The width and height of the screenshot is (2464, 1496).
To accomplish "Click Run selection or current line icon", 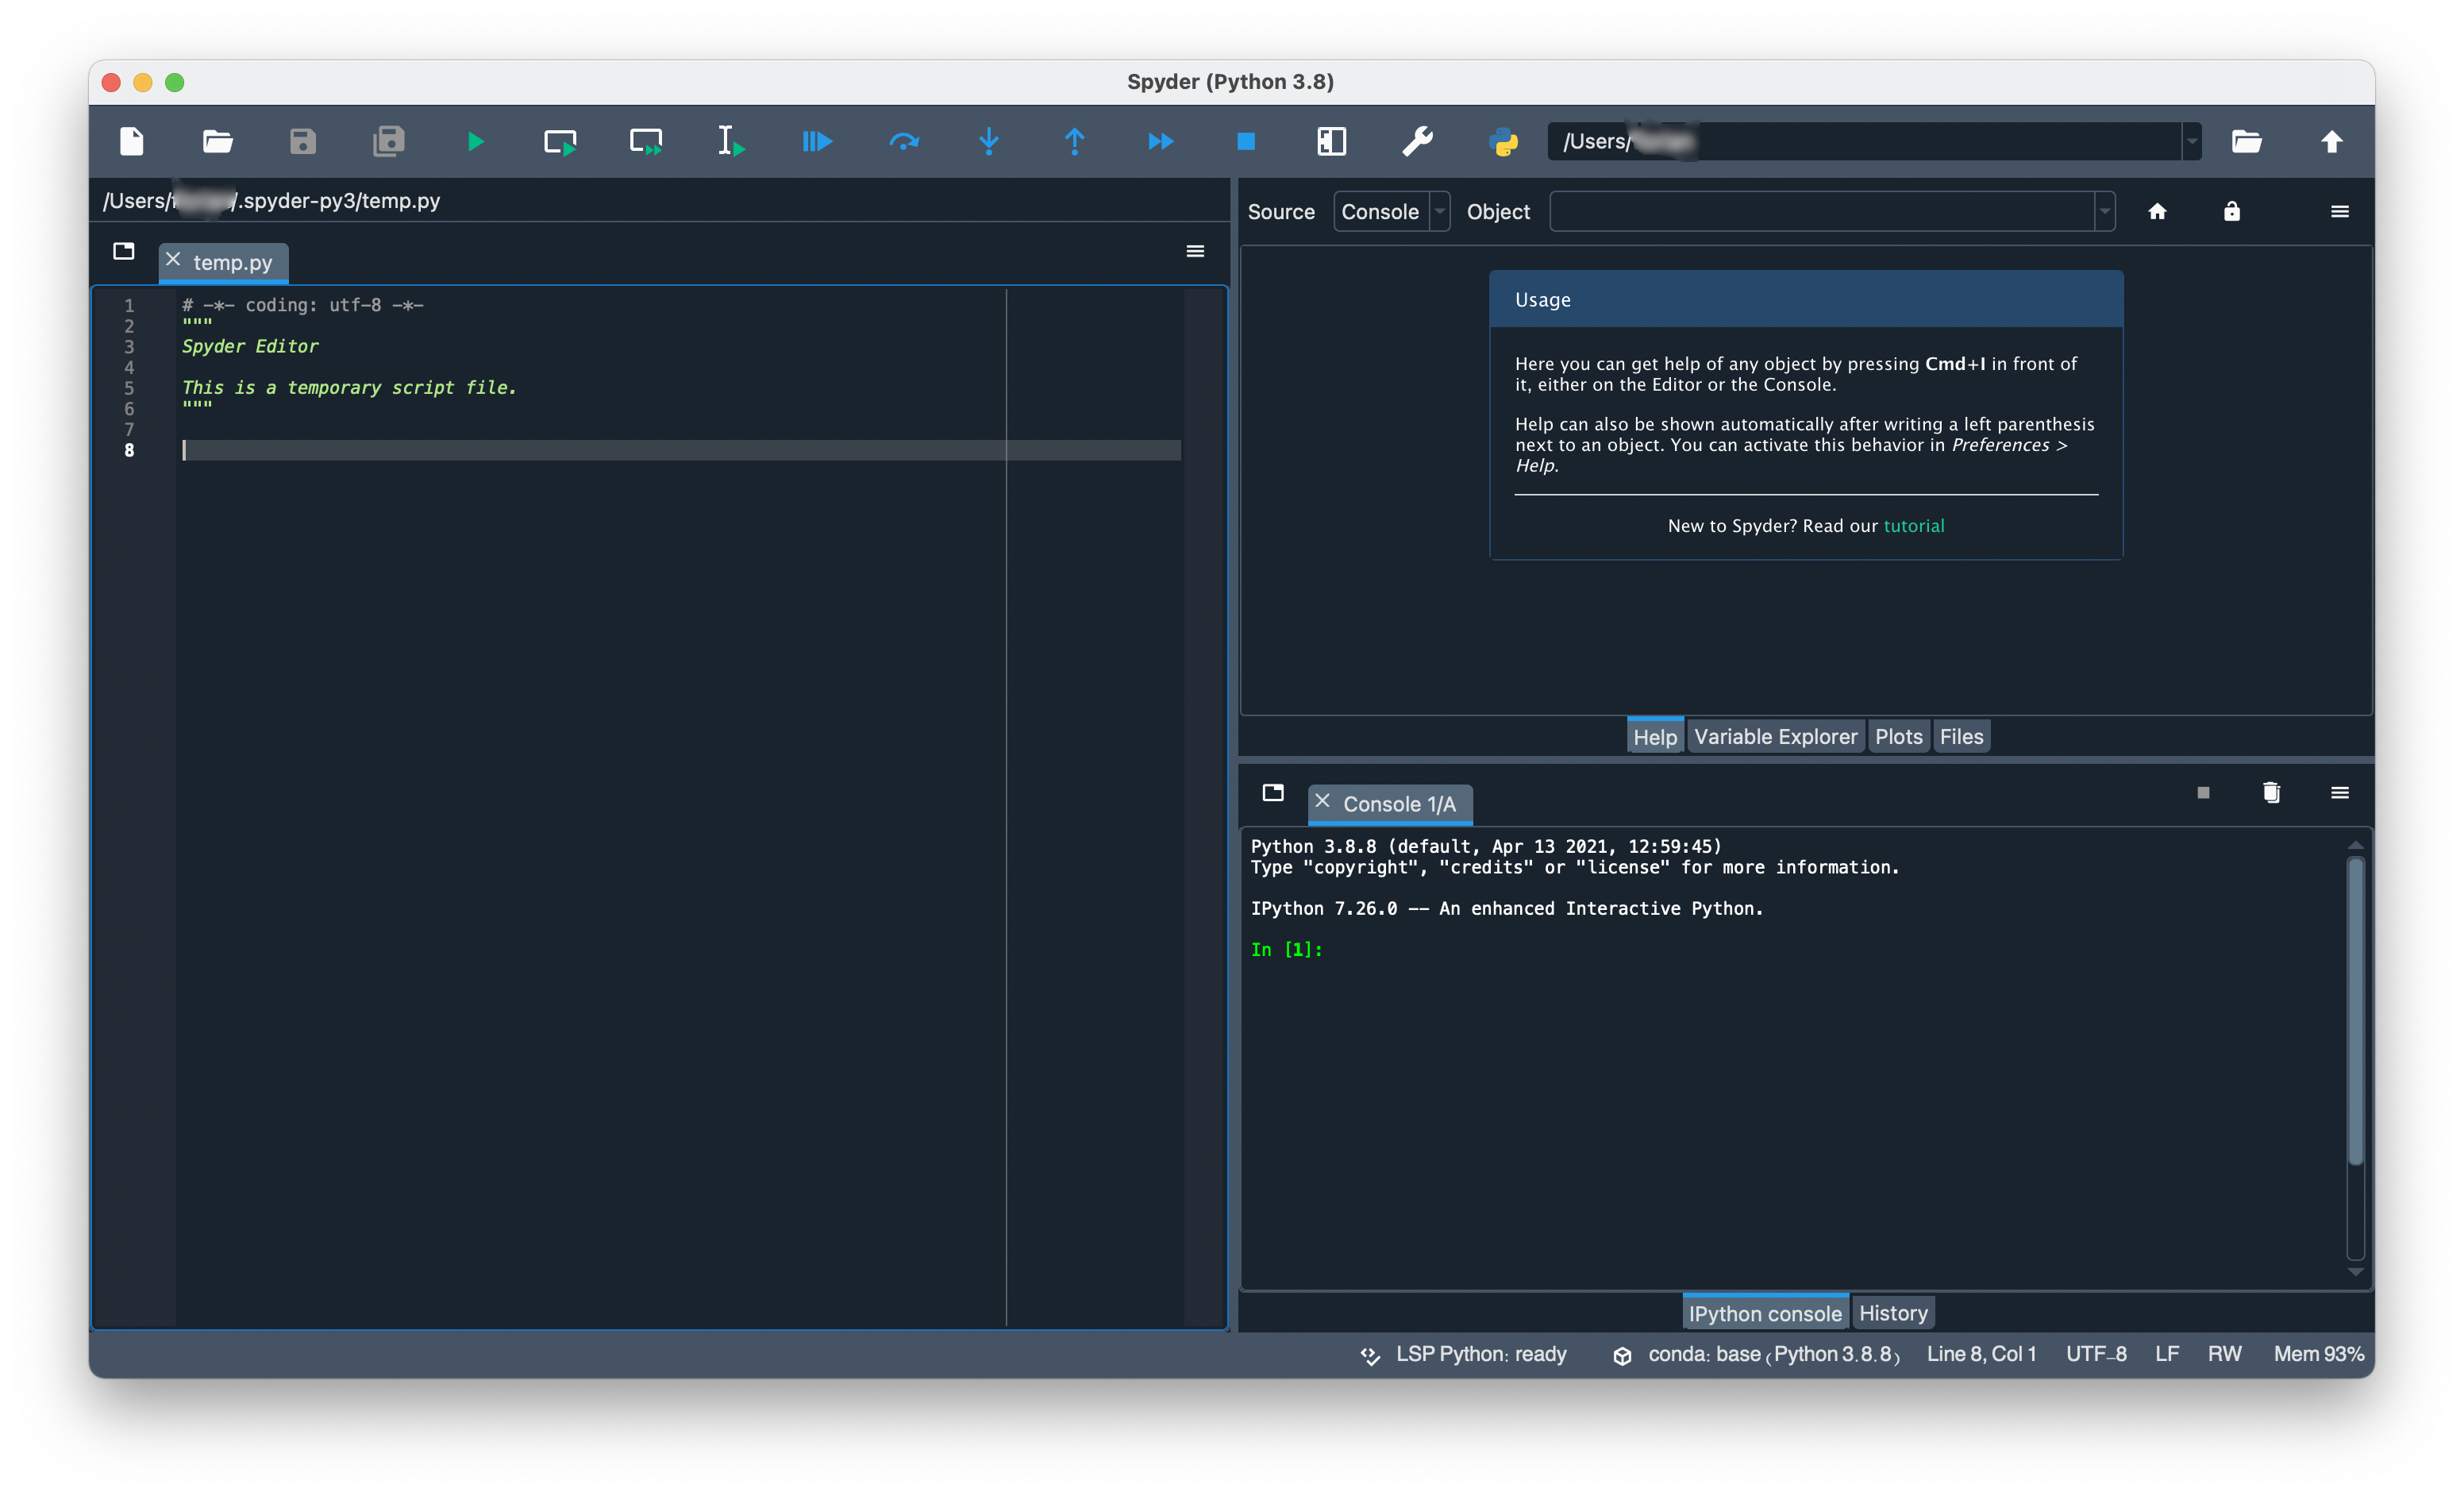I will pyautogui.click(x=731, y=141).
